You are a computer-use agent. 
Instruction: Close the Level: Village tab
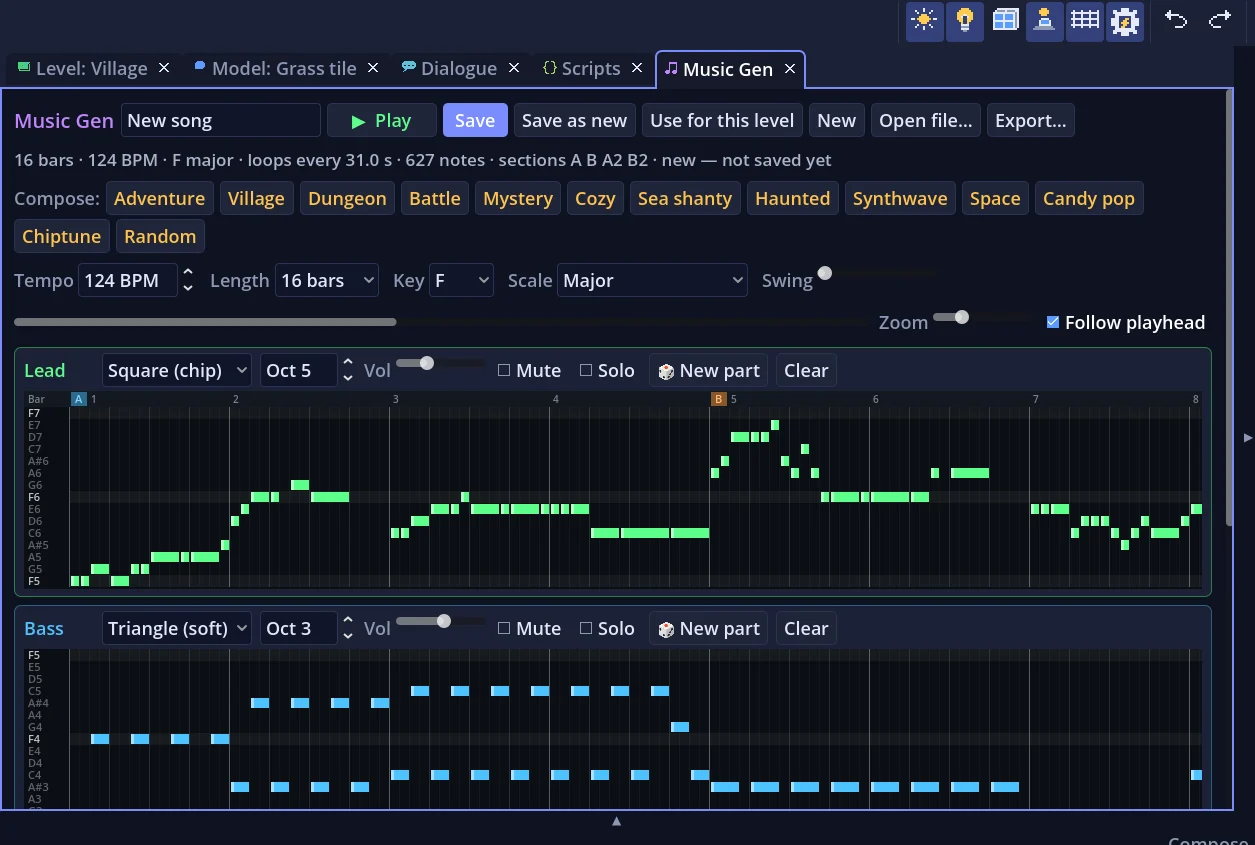[x=164, y=68]
